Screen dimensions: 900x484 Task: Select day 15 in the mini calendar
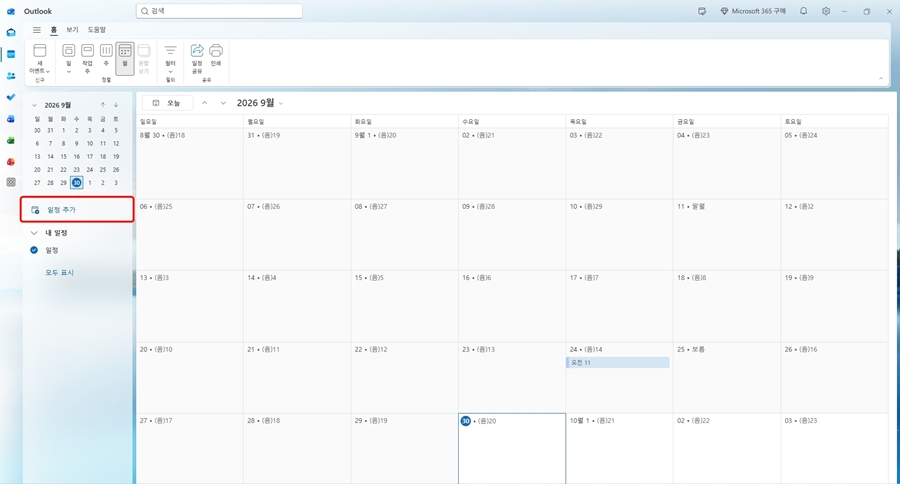point(63,156)
